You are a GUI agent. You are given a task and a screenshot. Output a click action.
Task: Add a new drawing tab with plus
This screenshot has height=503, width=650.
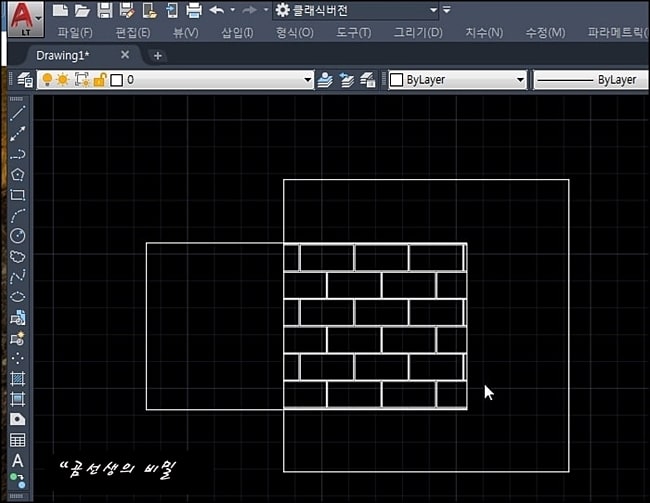click(x=158, y=56)
